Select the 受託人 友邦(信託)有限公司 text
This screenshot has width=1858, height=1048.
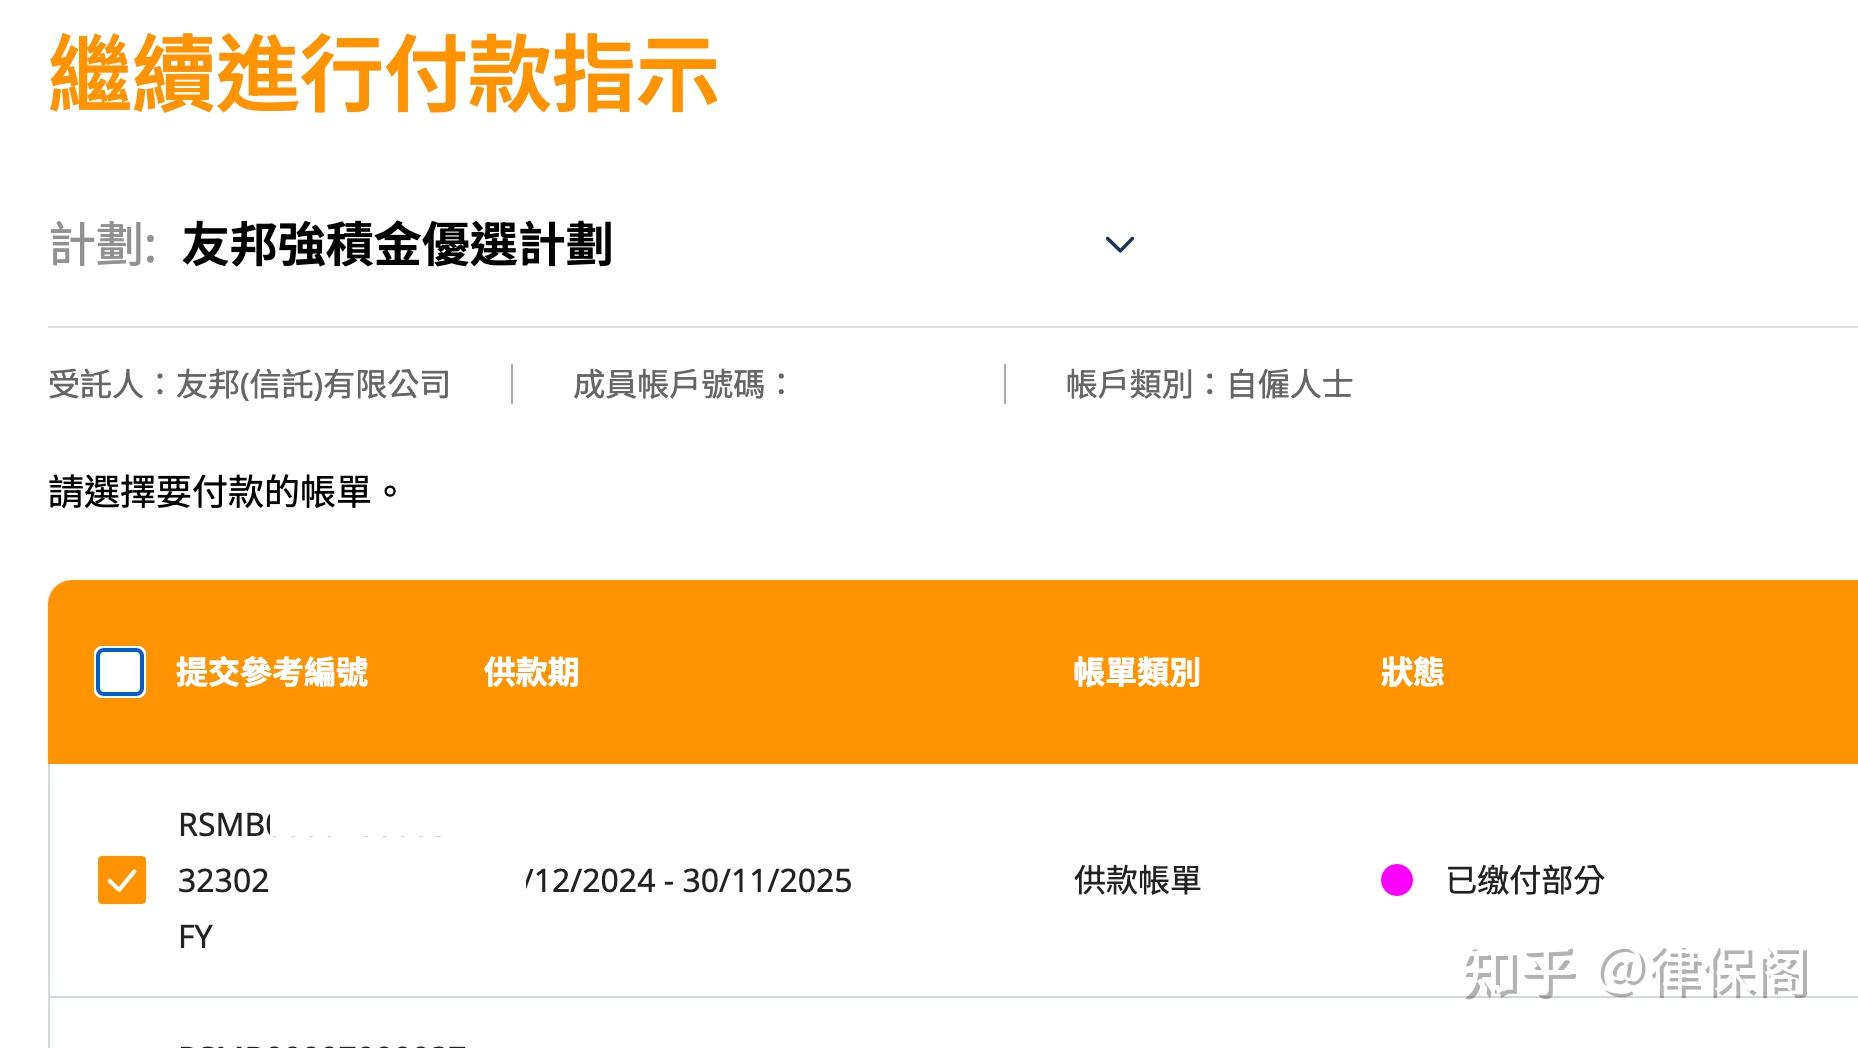[x=249, y=384]
